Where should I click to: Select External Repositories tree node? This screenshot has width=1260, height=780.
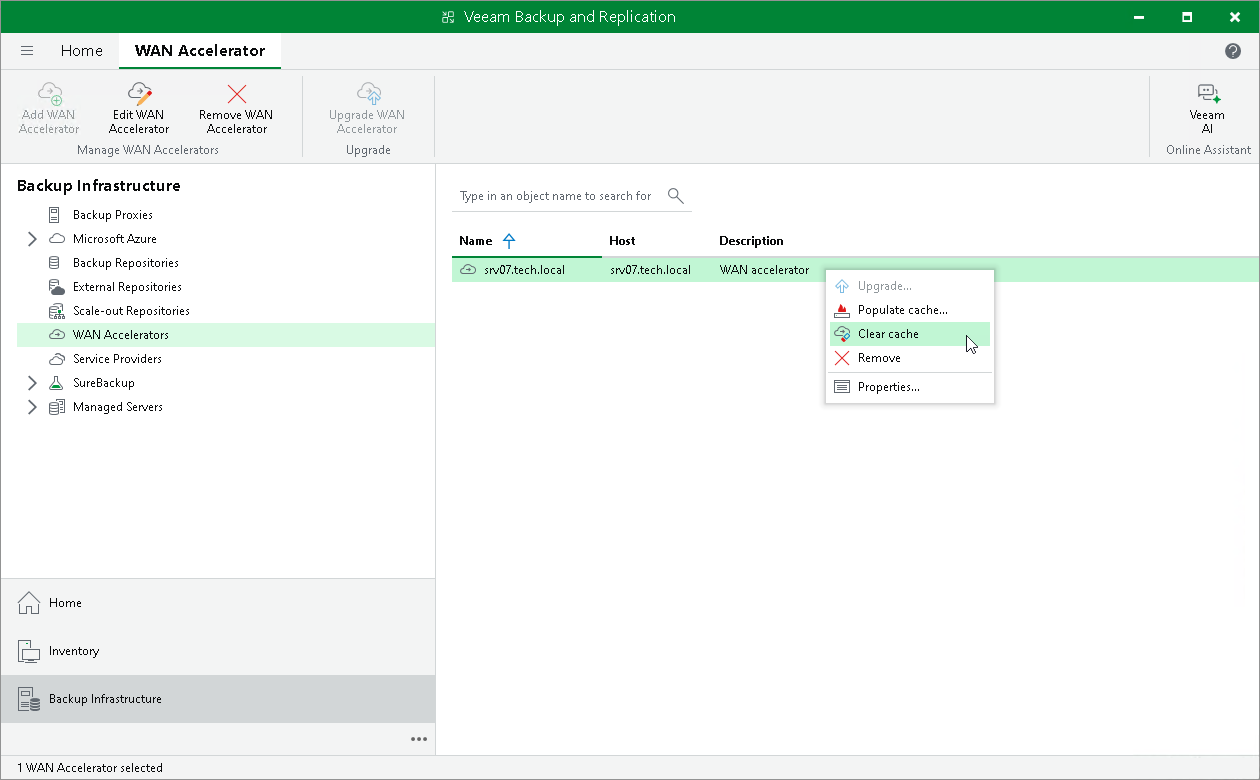127,287
